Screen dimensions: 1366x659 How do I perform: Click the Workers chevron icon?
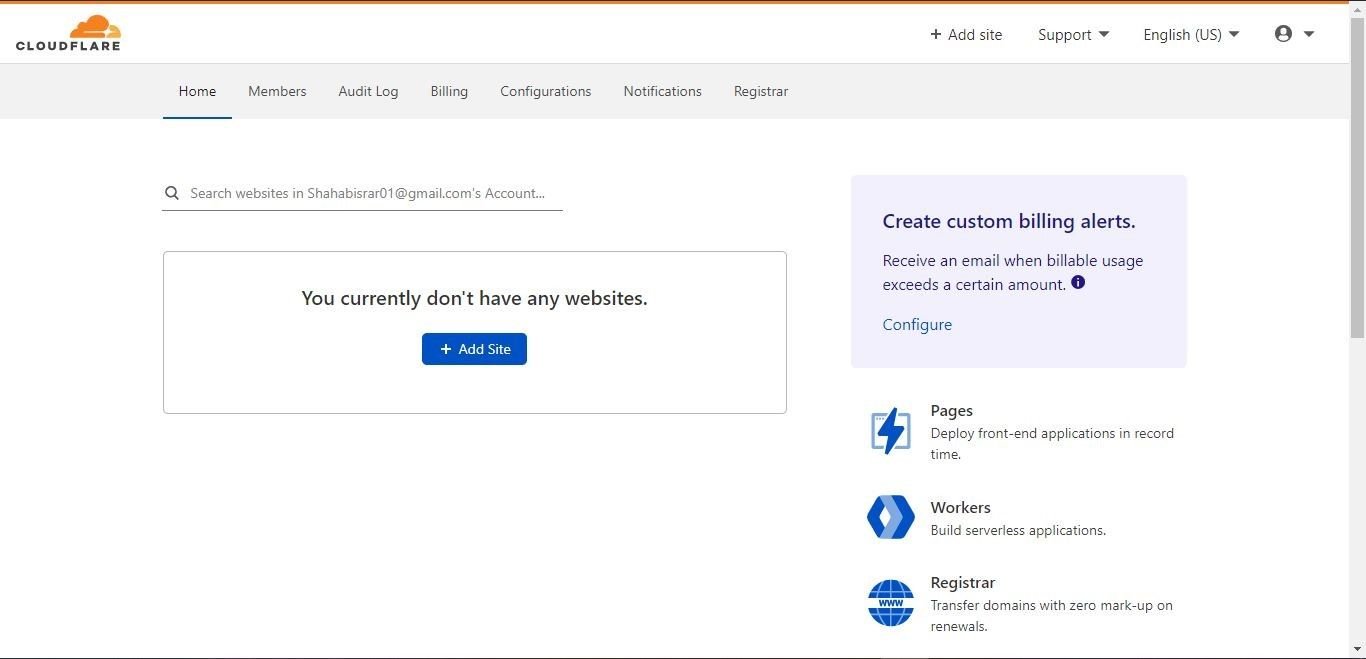point(890,517)
